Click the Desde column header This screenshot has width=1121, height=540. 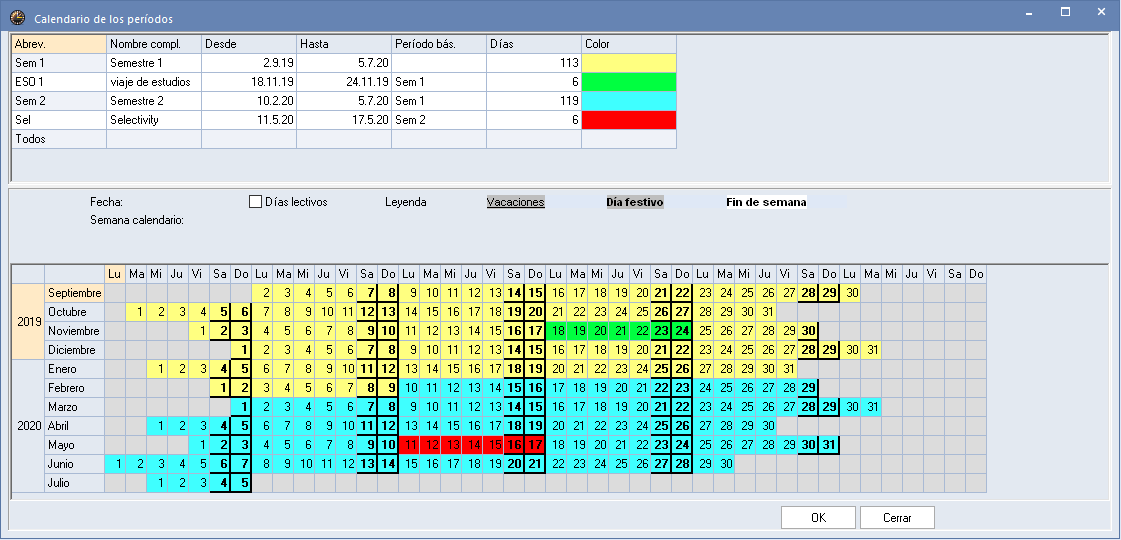click(x=249, y=44)
